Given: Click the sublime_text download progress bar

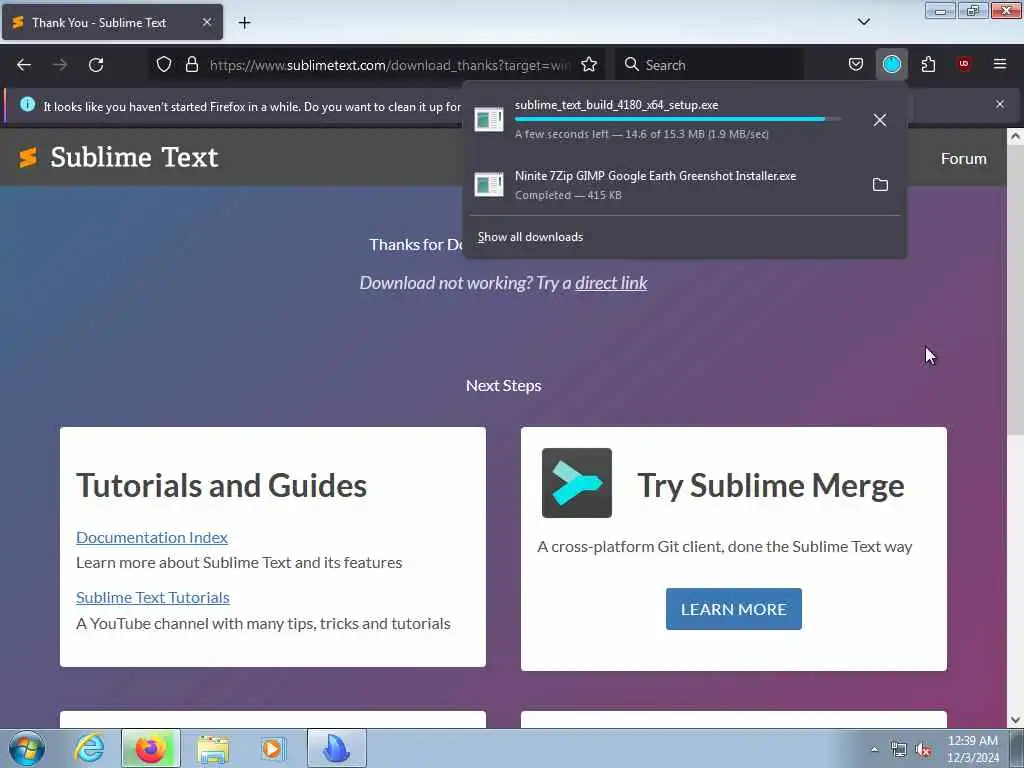Looking at the screenshot, I should [x=677, y=120].
